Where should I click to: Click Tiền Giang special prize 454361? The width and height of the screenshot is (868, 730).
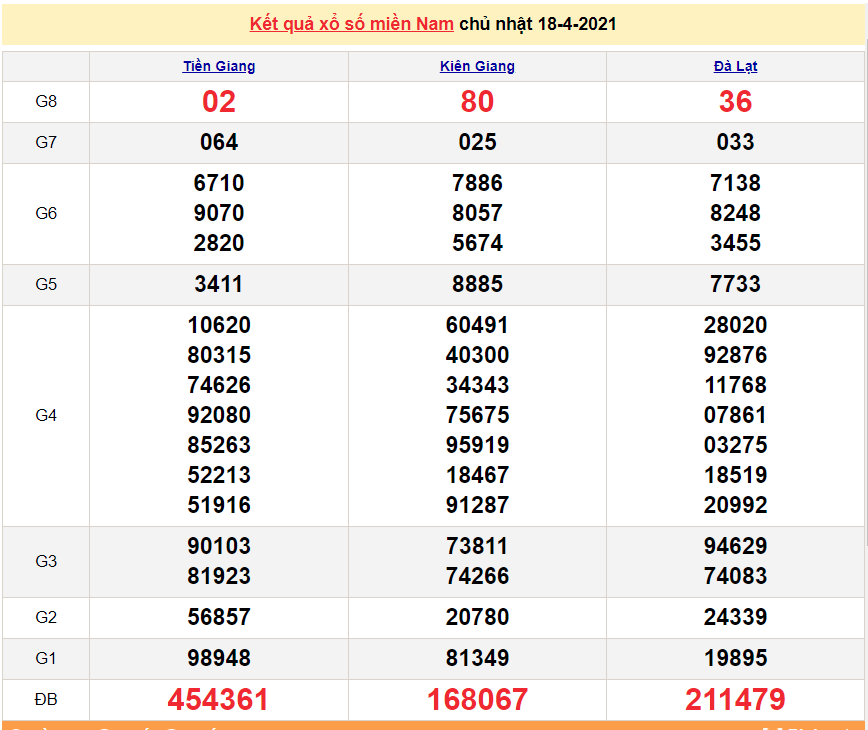(x=218, y=700)
